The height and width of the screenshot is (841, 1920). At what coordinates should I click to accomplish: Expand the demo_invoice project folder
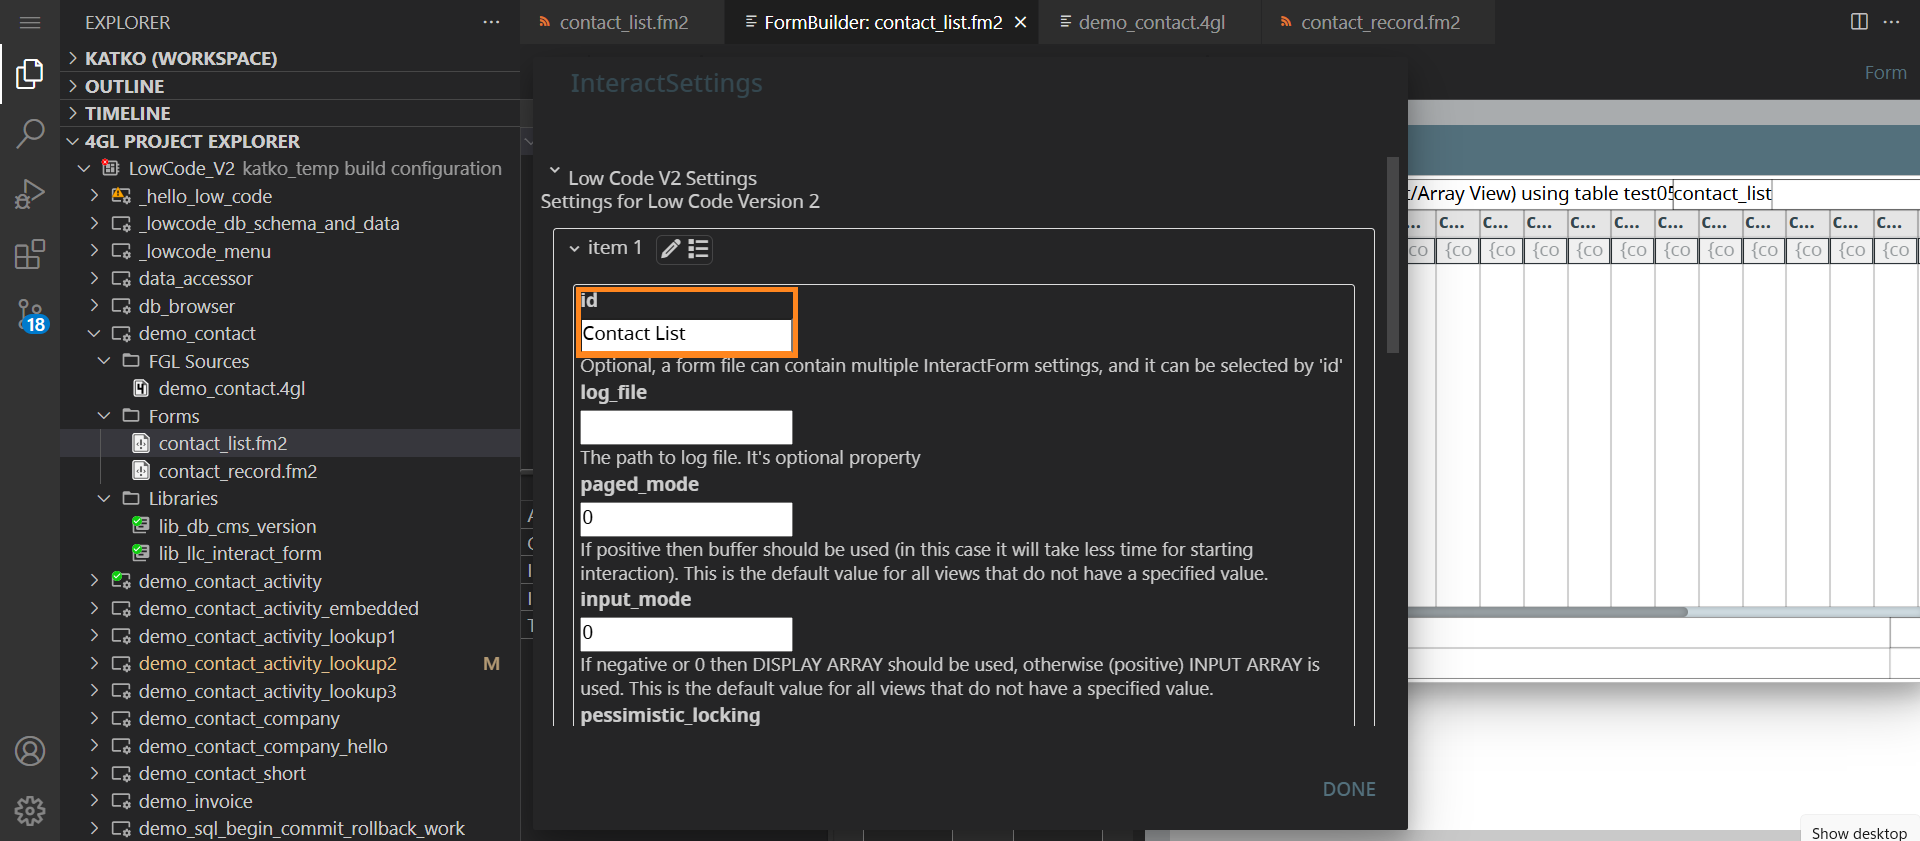click(94, 801)
